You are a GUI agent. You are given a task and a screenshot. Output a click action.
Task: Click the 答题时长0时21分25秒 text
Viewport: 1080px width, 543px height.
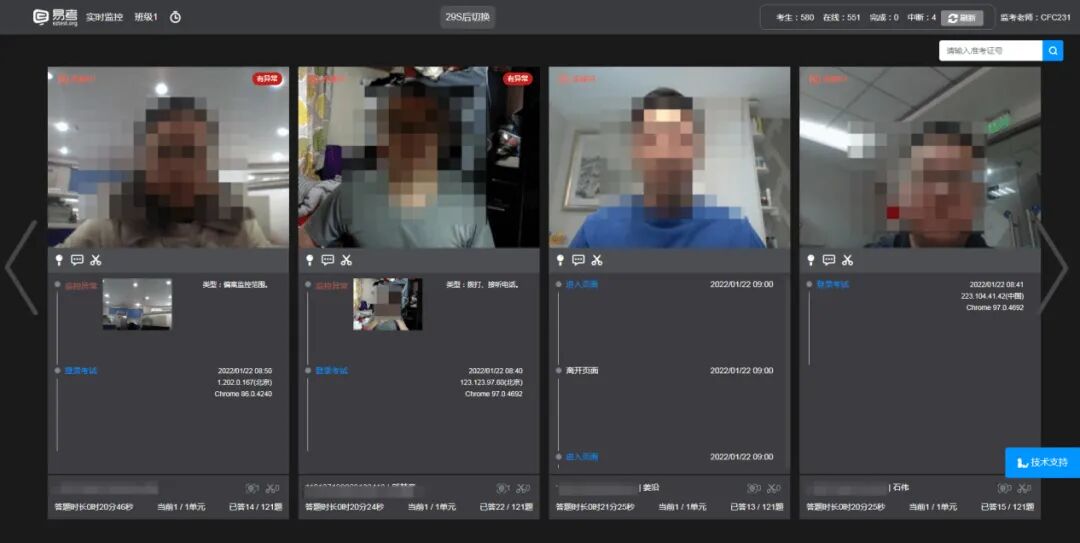coord(595,507)
